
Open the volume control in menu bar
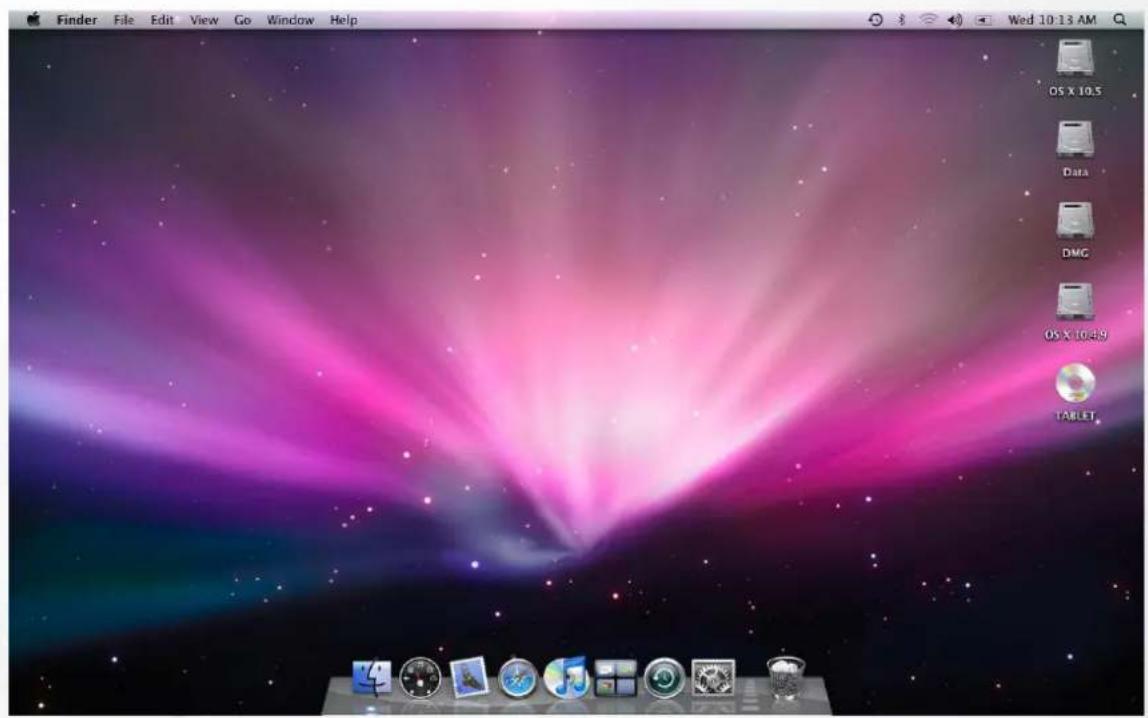(955, 20)
